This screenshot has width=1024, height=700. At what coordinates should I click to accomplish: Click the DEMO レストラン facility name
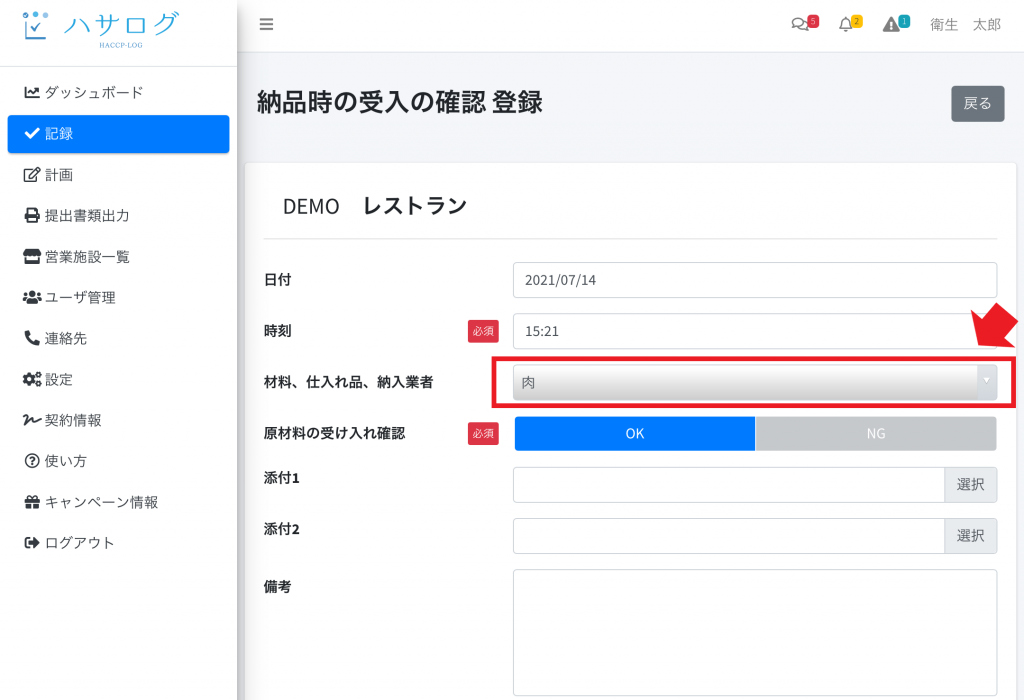[x=375, y=206]
